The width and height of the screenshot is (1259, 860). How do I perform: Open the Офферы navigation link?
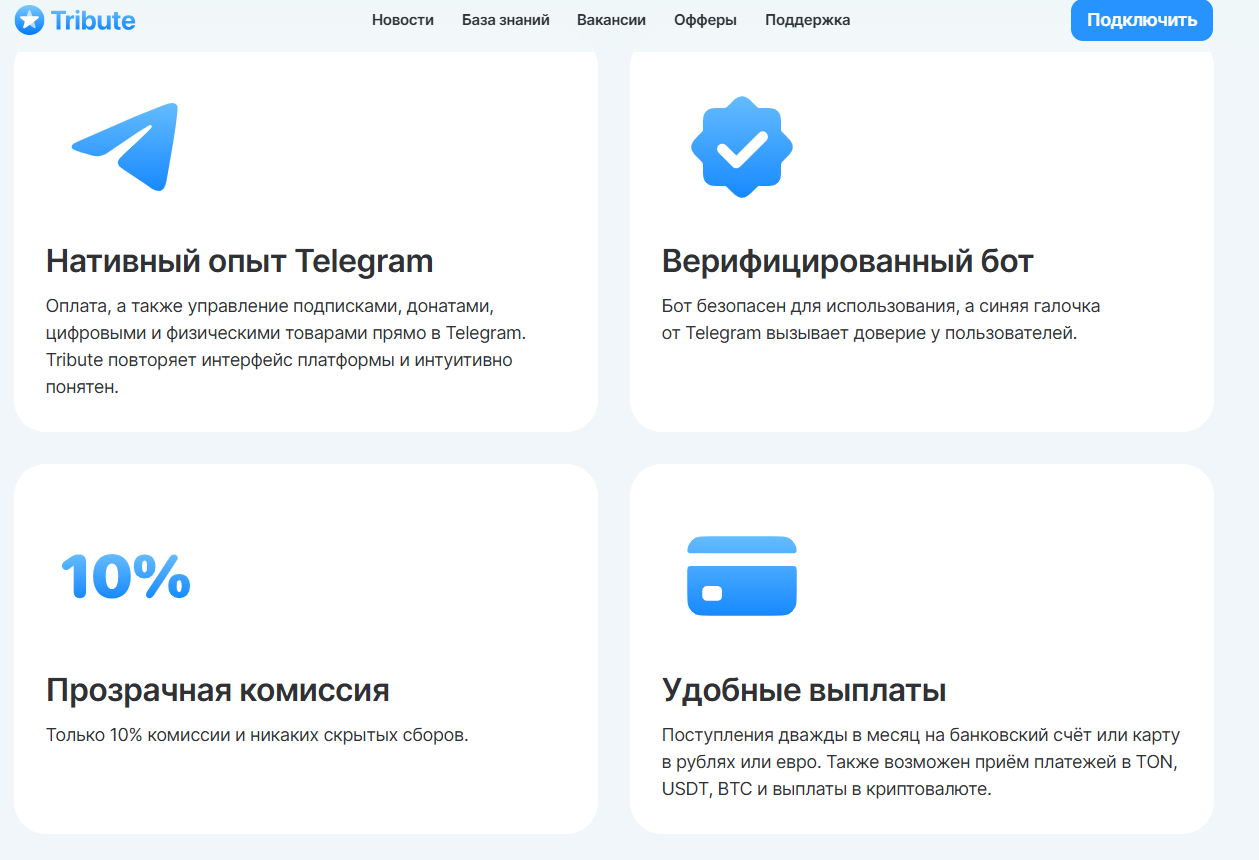(x=705, y=20)
